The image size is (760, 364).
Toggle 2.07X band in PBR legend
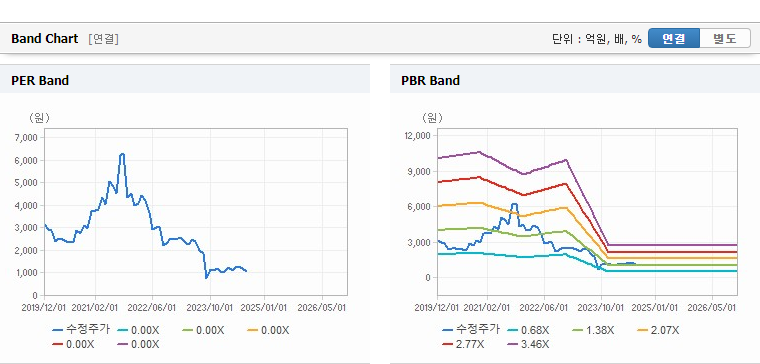pyautogui.click(x=658, y=330)
